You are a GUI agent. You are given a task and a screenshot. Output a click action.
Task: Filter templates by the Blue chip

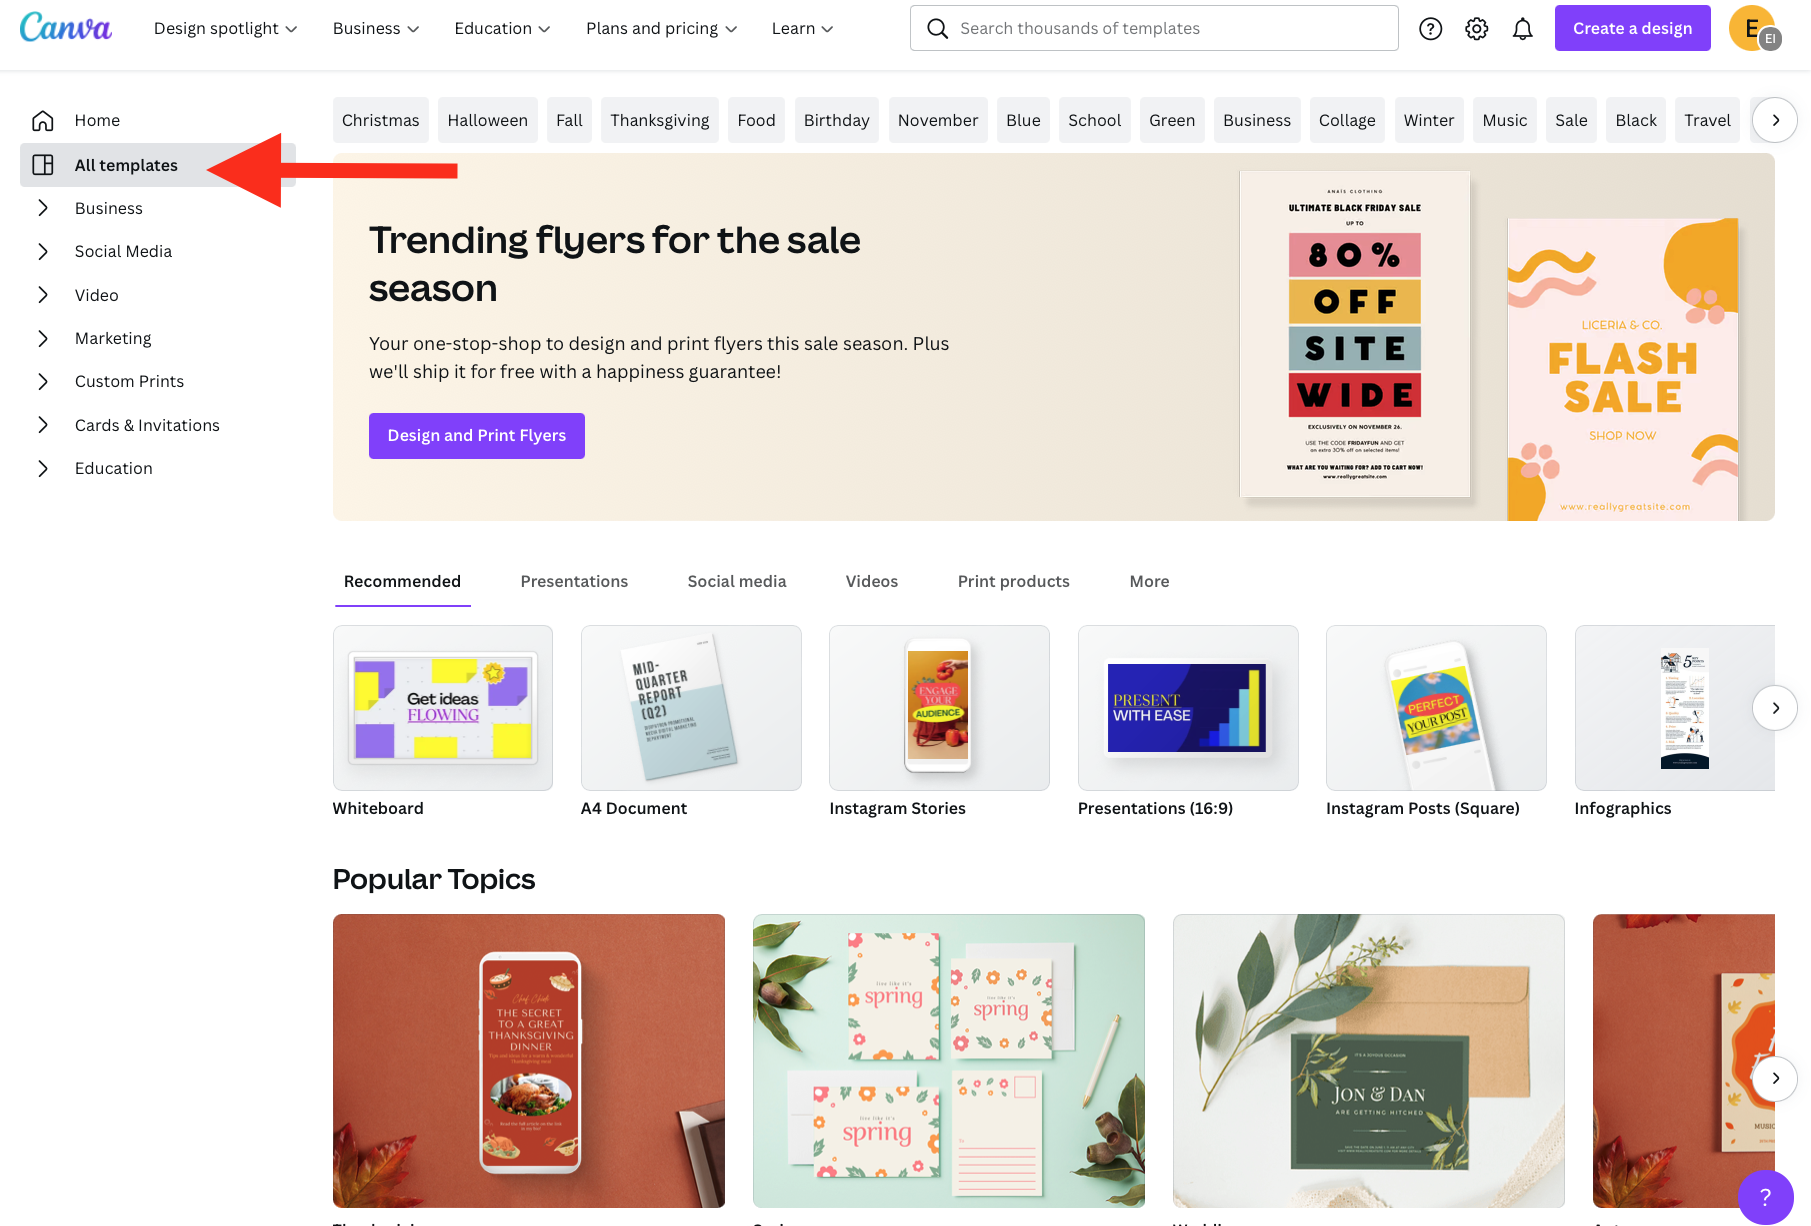pyautogui.click(x=1023, y=120)
